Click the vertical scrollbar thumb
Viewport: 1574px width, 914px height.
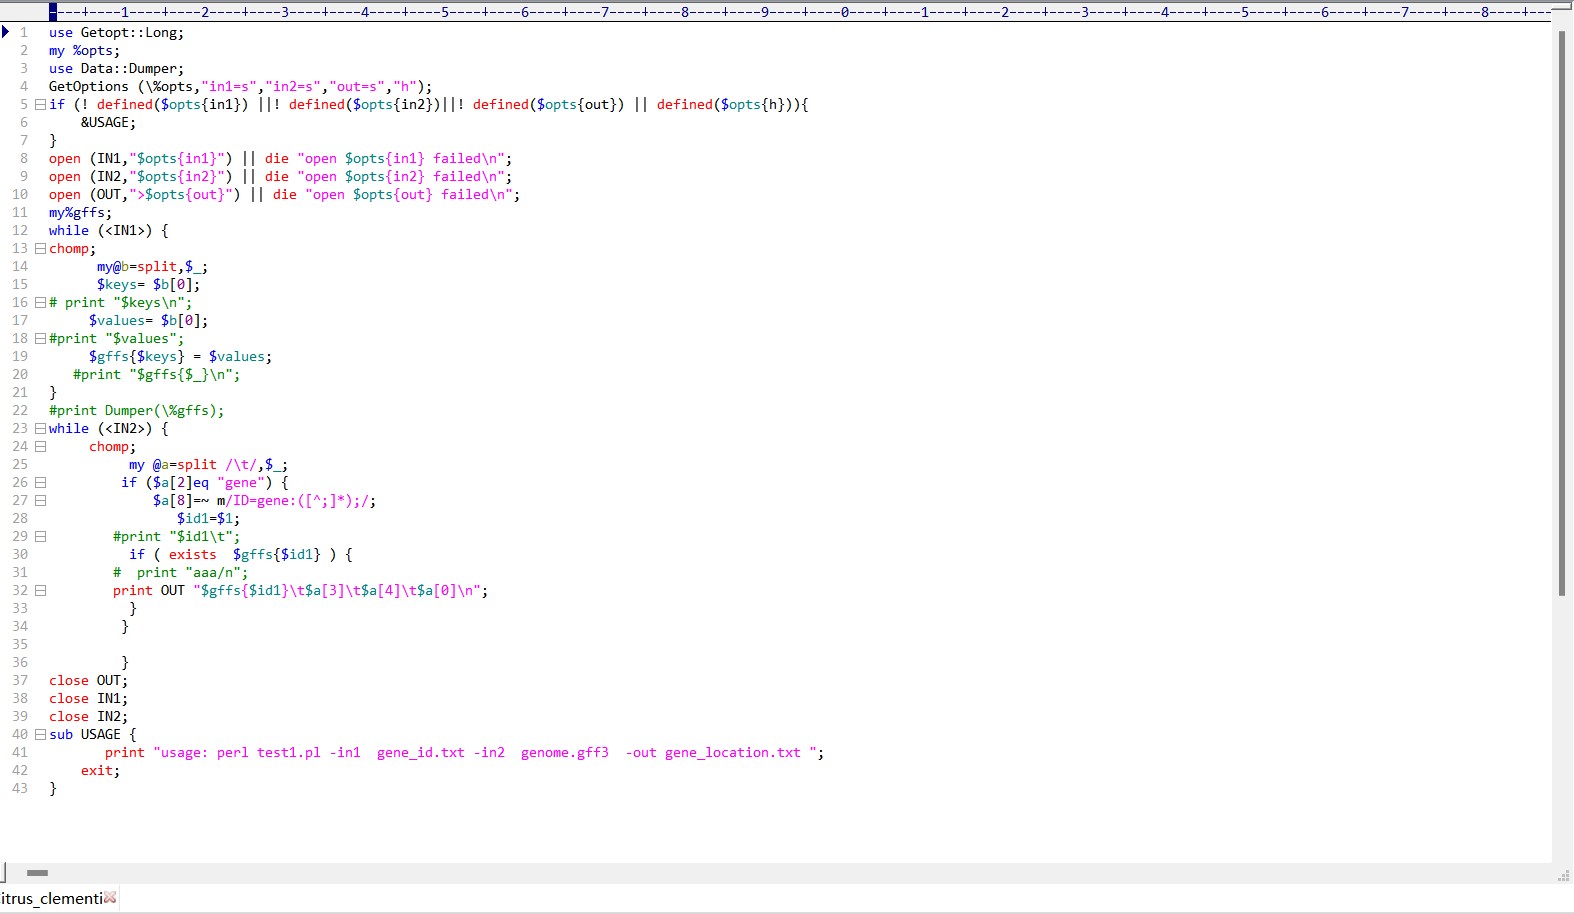tap(1561, 310)
